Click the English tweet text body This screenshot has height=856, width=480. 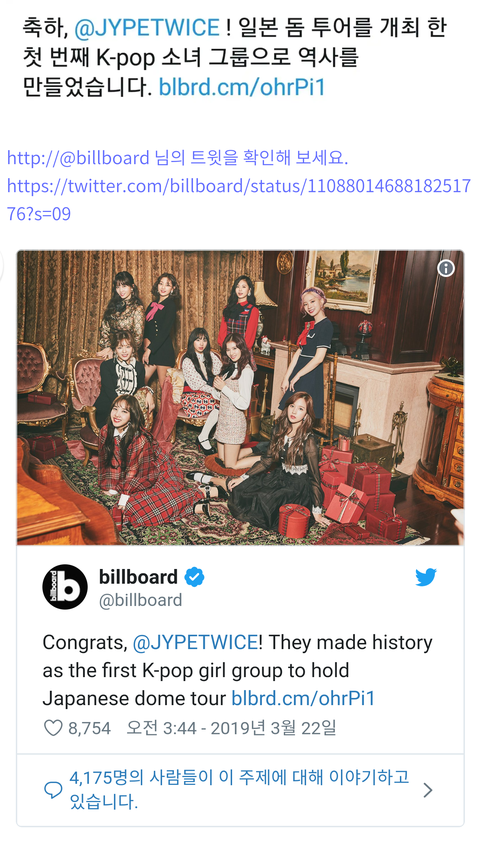point(238,671)
